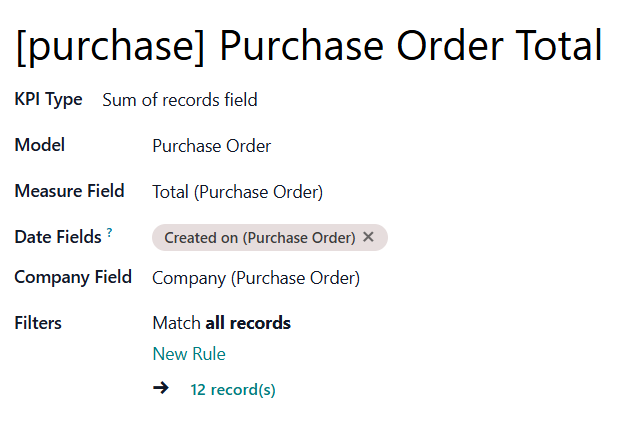623x437 pixels.
Task: Add a New Rule to filters
Action: pos(189,354)
